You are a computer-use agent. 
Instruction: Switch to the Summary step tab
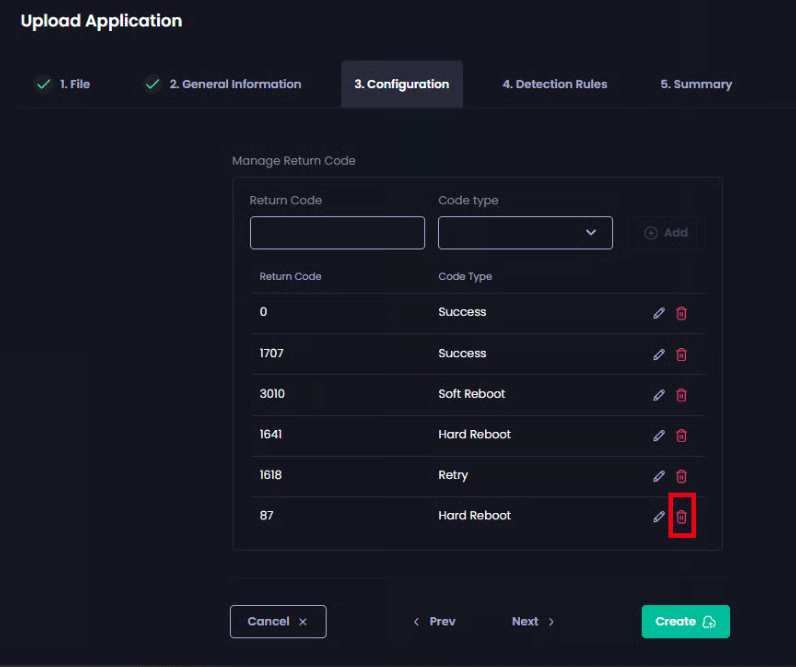(x=696, y=85)
